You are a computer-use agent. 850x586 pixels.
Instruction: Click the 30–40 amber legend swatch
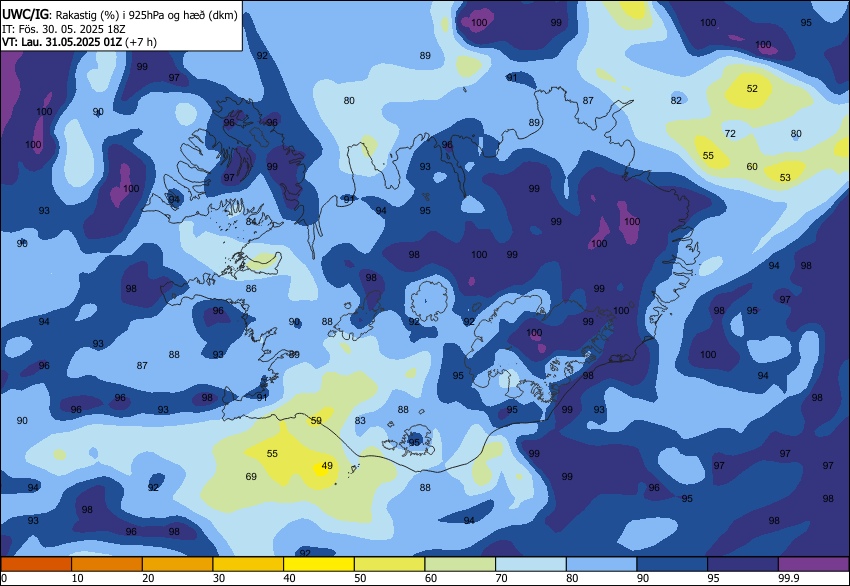tap(248, 564)
